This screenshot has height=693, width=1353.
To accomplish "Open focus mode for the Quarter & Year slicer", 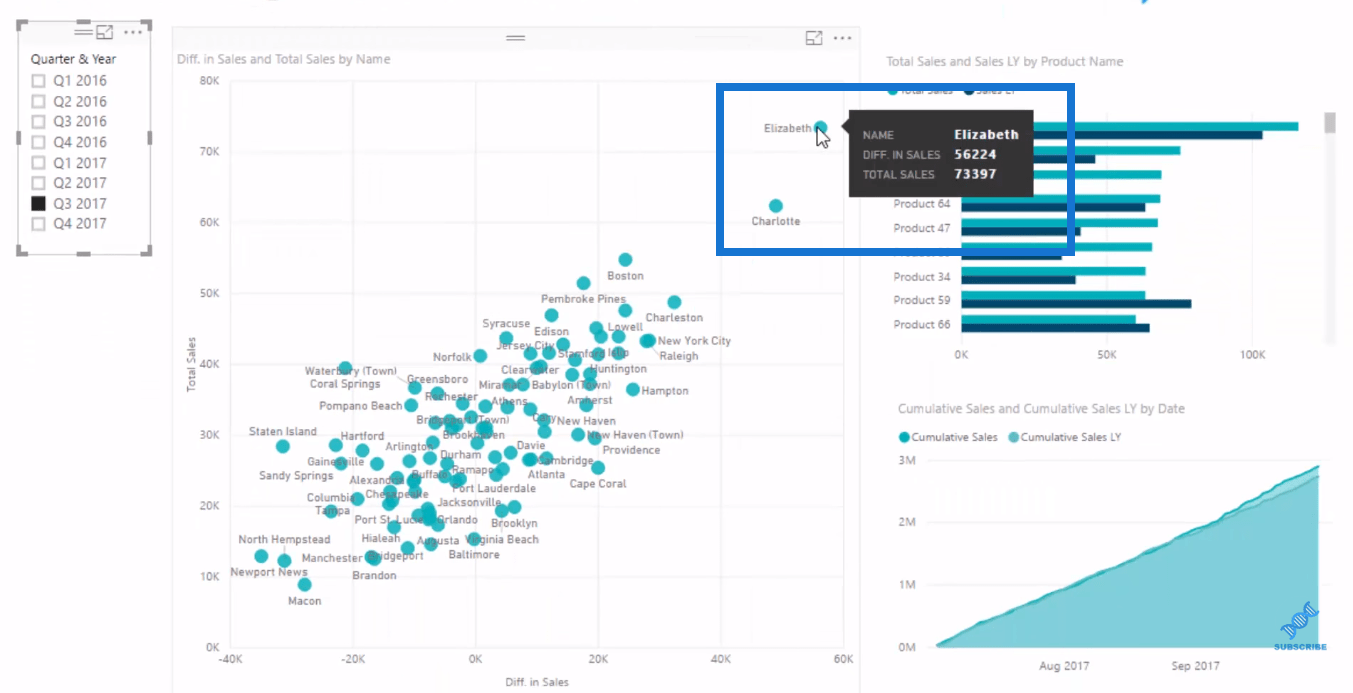I will pyautogui.click(x=105, y=34).
